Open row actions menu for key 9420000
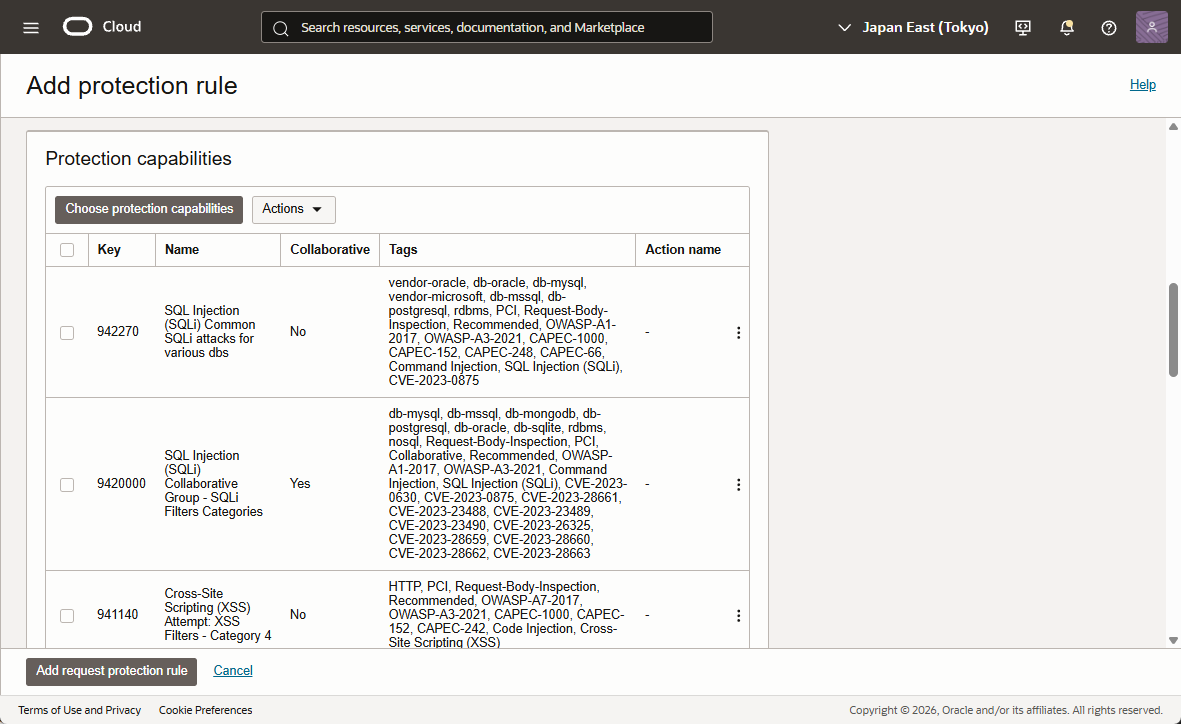This screenshot has height=724, width=1181. (738, 484)
